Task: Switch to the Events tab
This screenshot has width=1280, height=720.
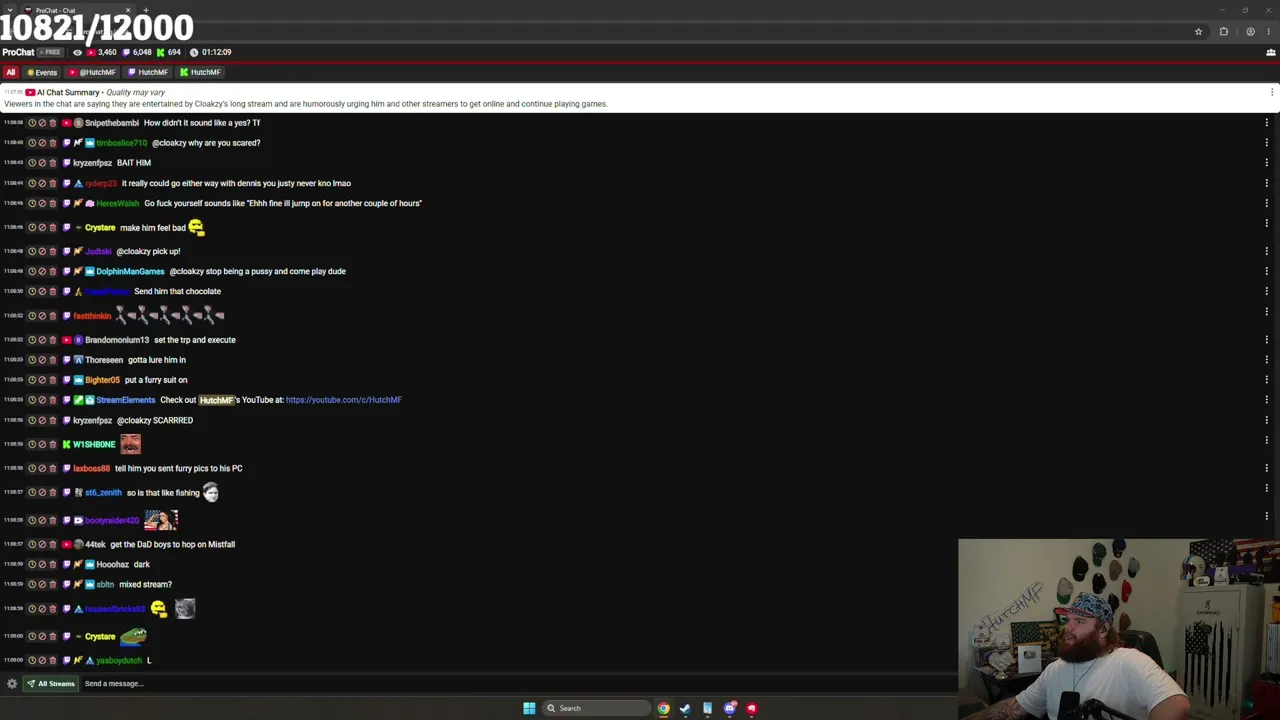Action: coord(42,72)
